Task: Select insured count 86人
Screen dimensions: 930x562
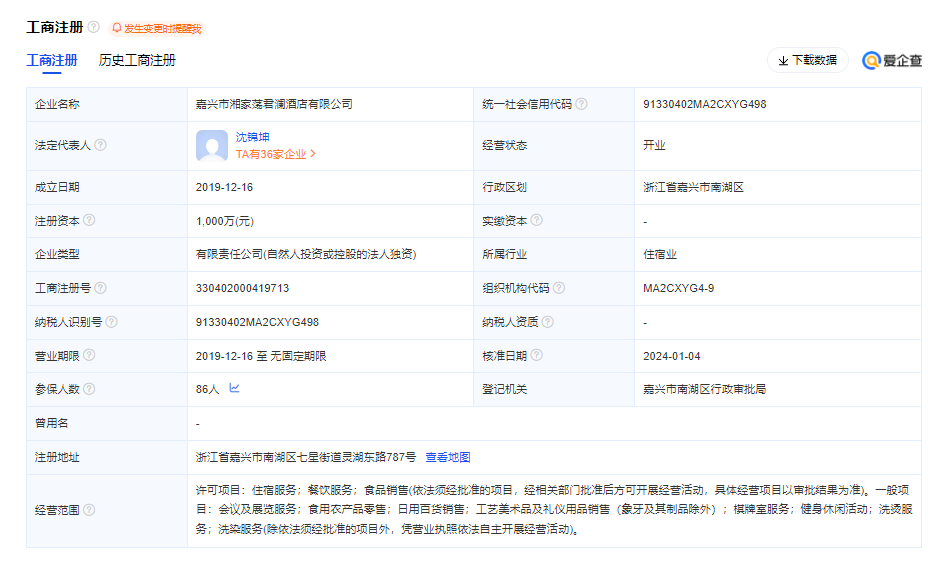Action: point(208,389)
